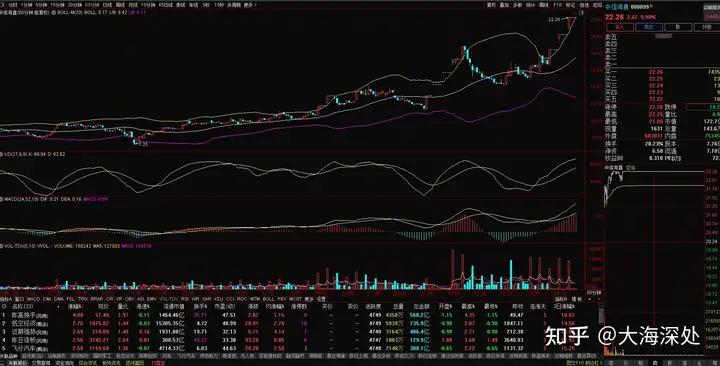
Task: Select the 60分钟 period tab
Action: tap(92, 5)
